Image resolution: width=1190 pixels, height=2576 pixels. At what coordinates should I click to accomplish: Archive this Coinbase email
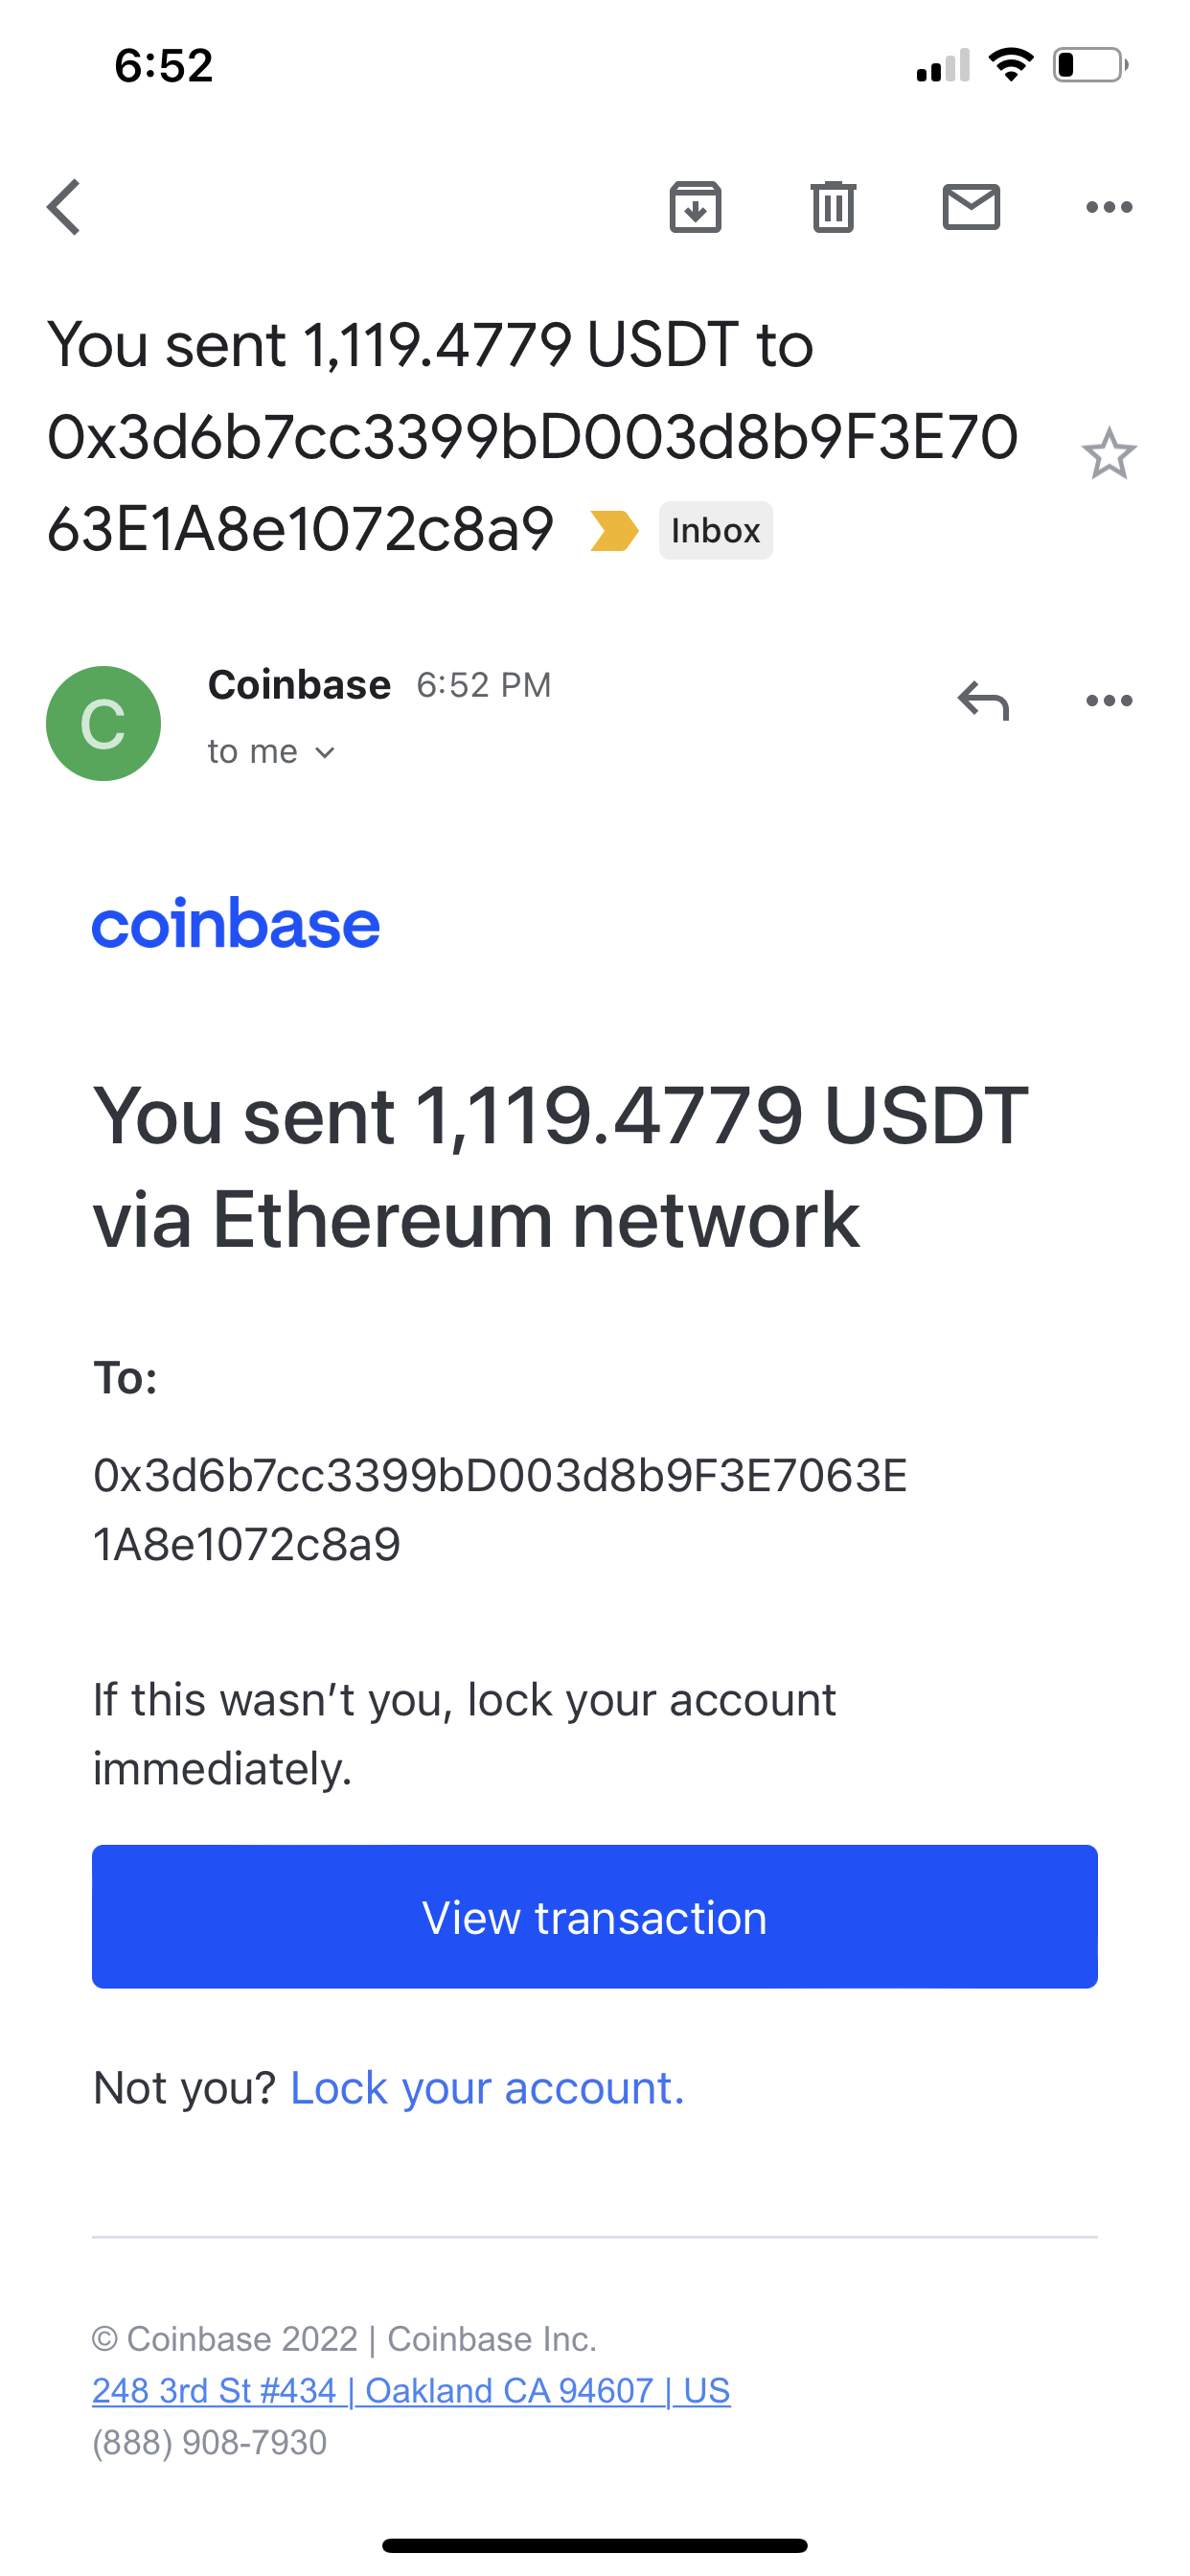pyautogui.click(x=695, y=207)
